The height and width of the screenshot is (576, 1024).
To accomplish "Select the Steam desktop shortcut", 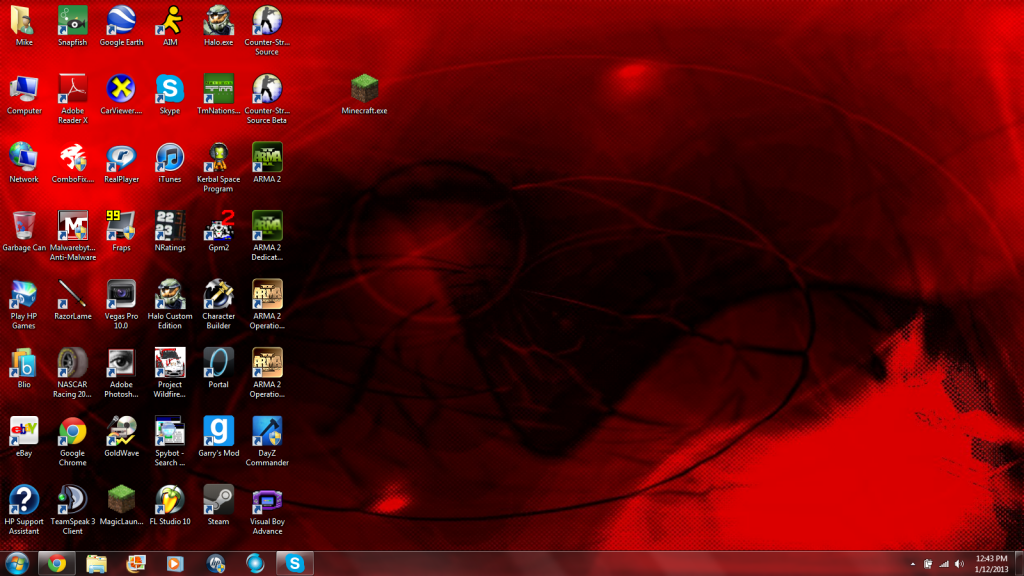I will (218, 506).
